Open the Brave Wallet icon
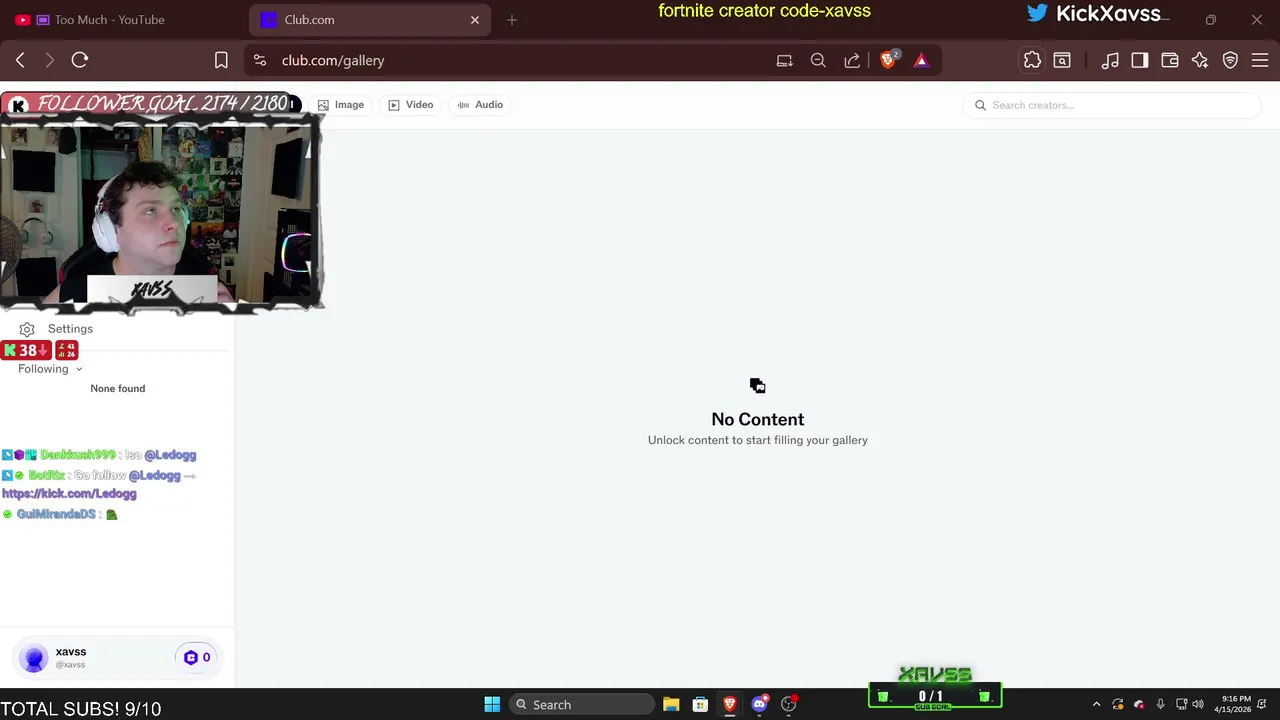Screen dimensions: 1280x720 1170,60
